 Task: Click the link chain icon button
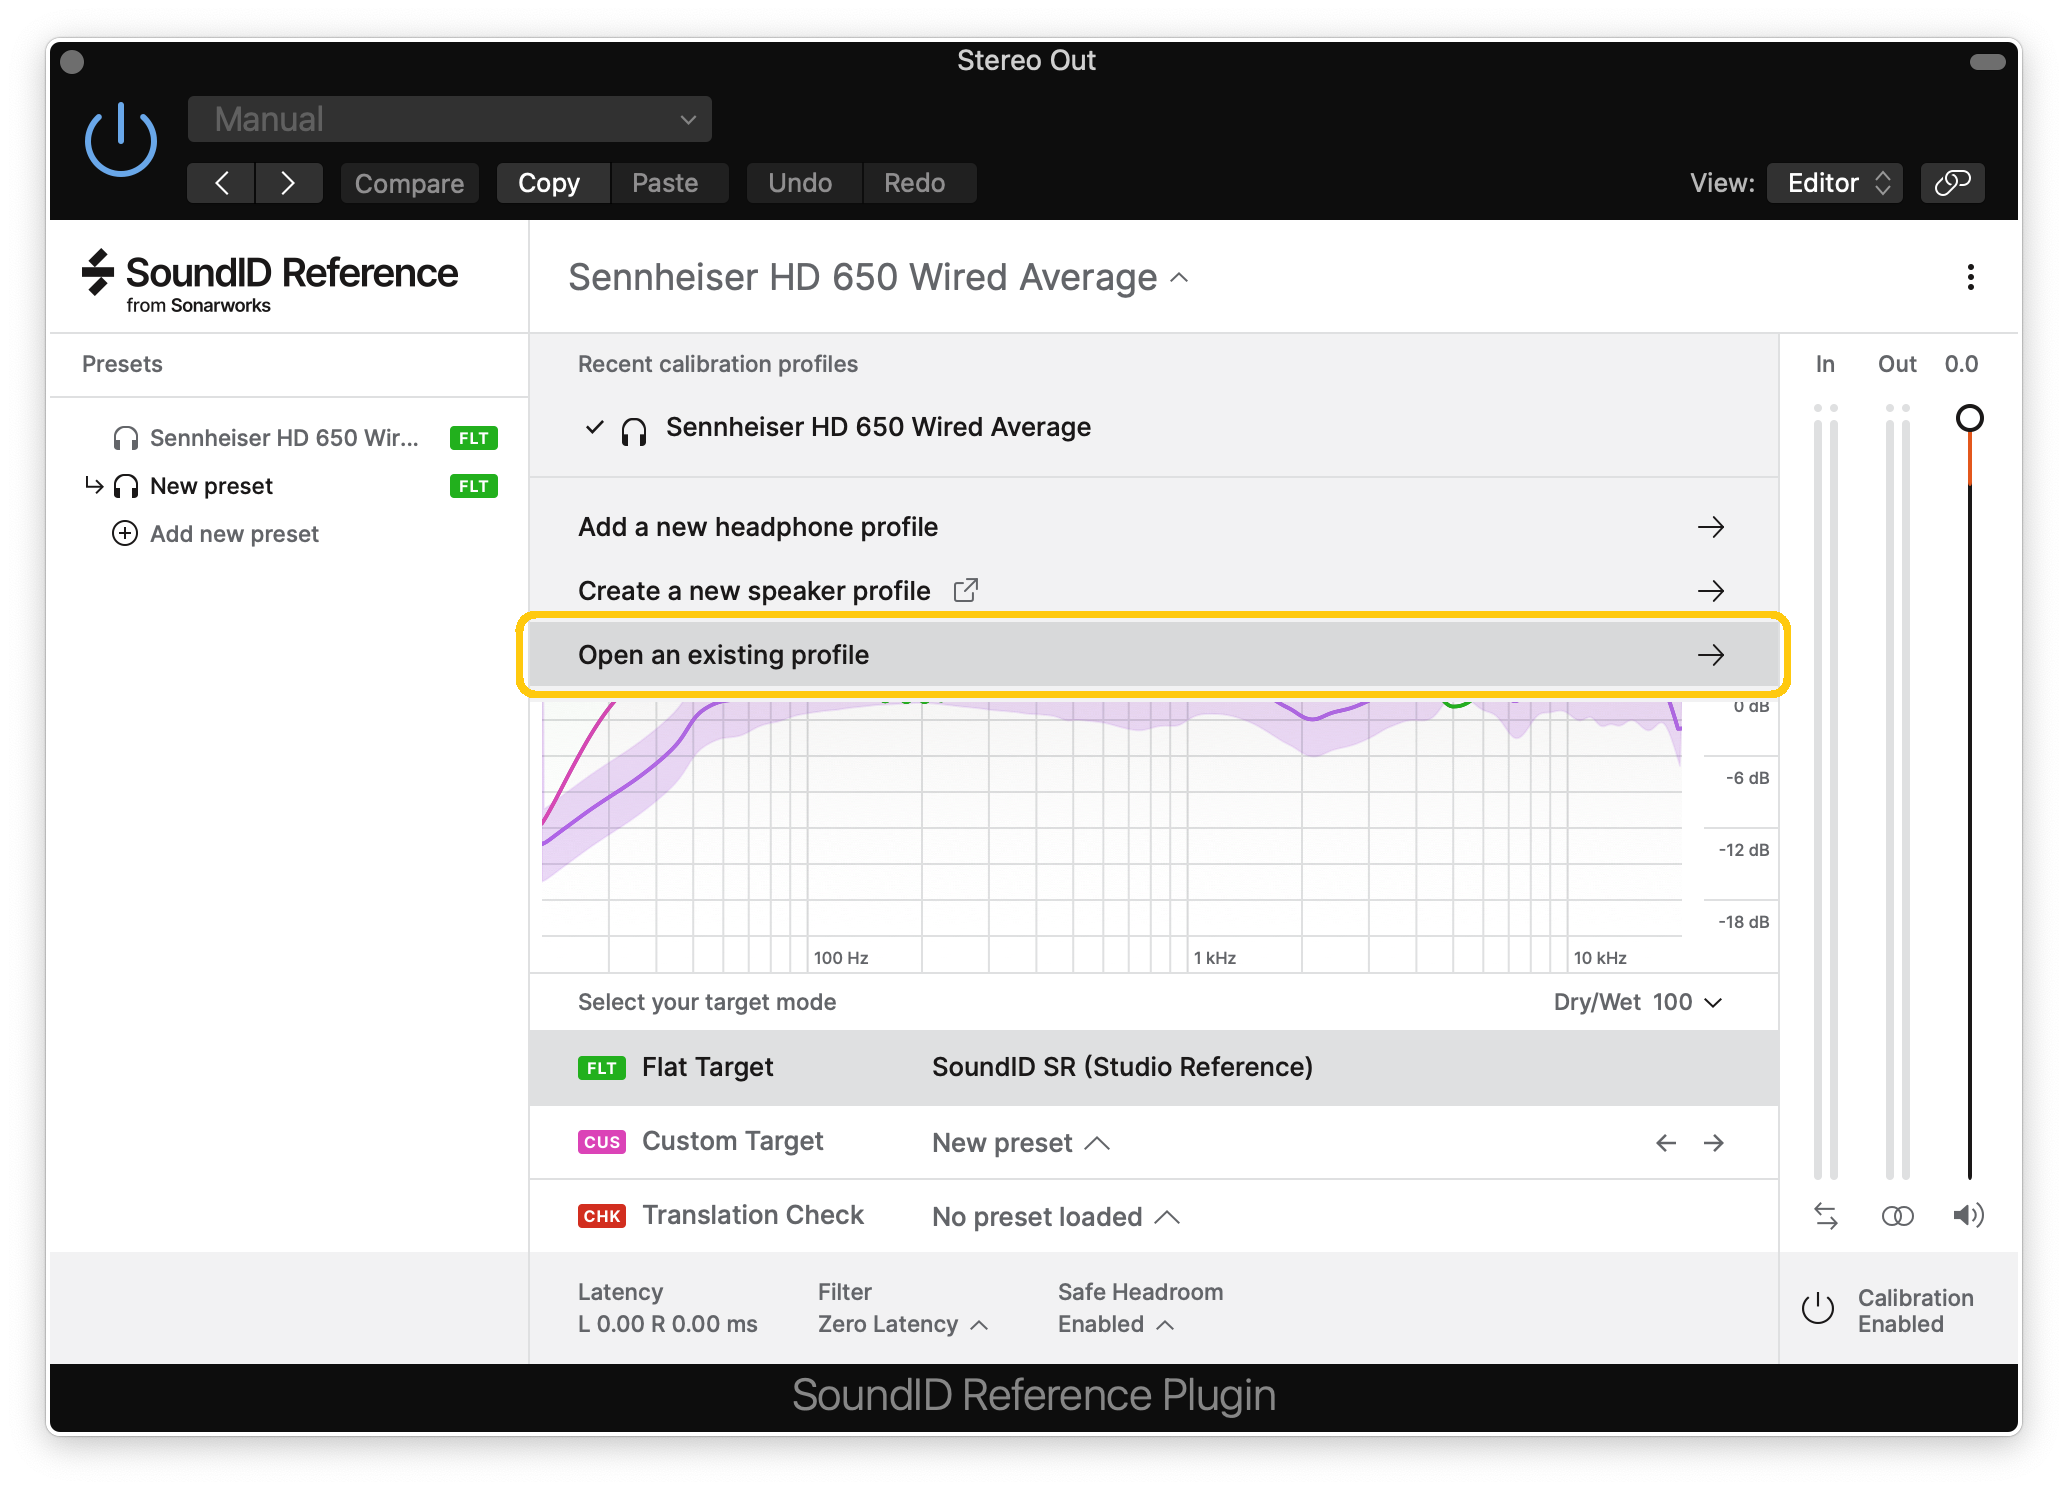click(x=1951, y=183)
